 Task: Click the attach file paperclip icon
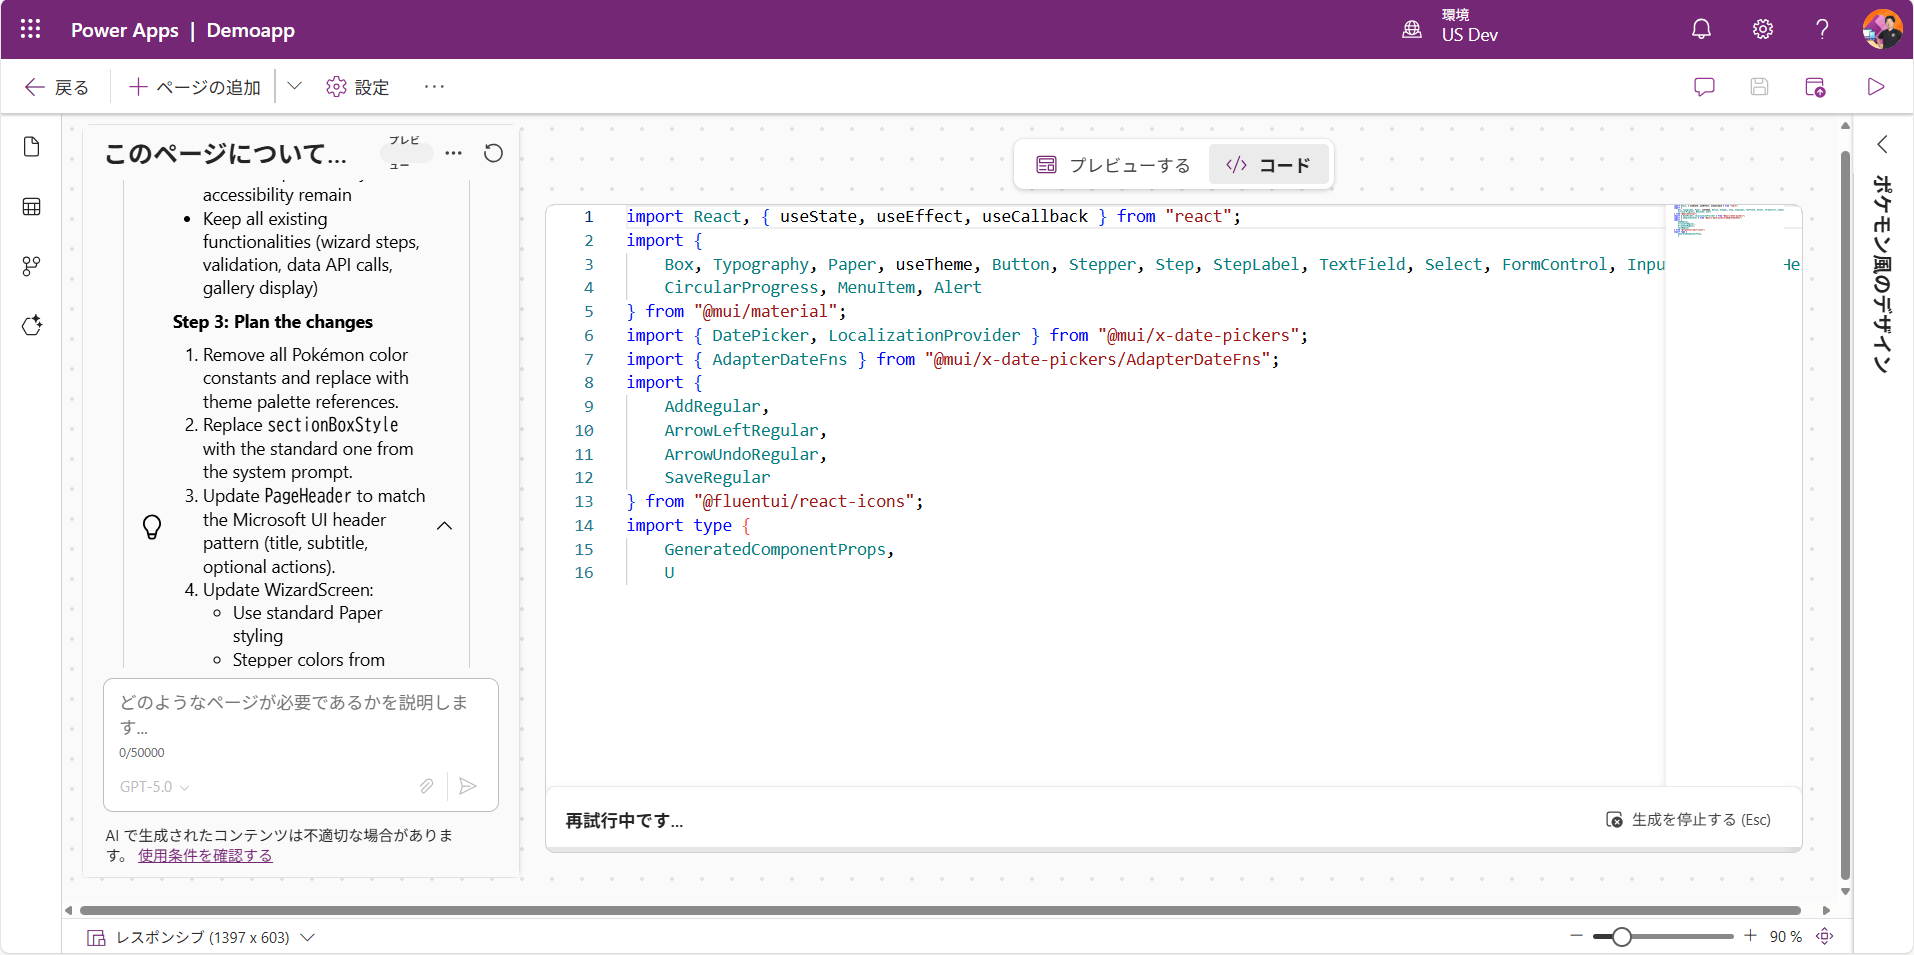point(427,786)
